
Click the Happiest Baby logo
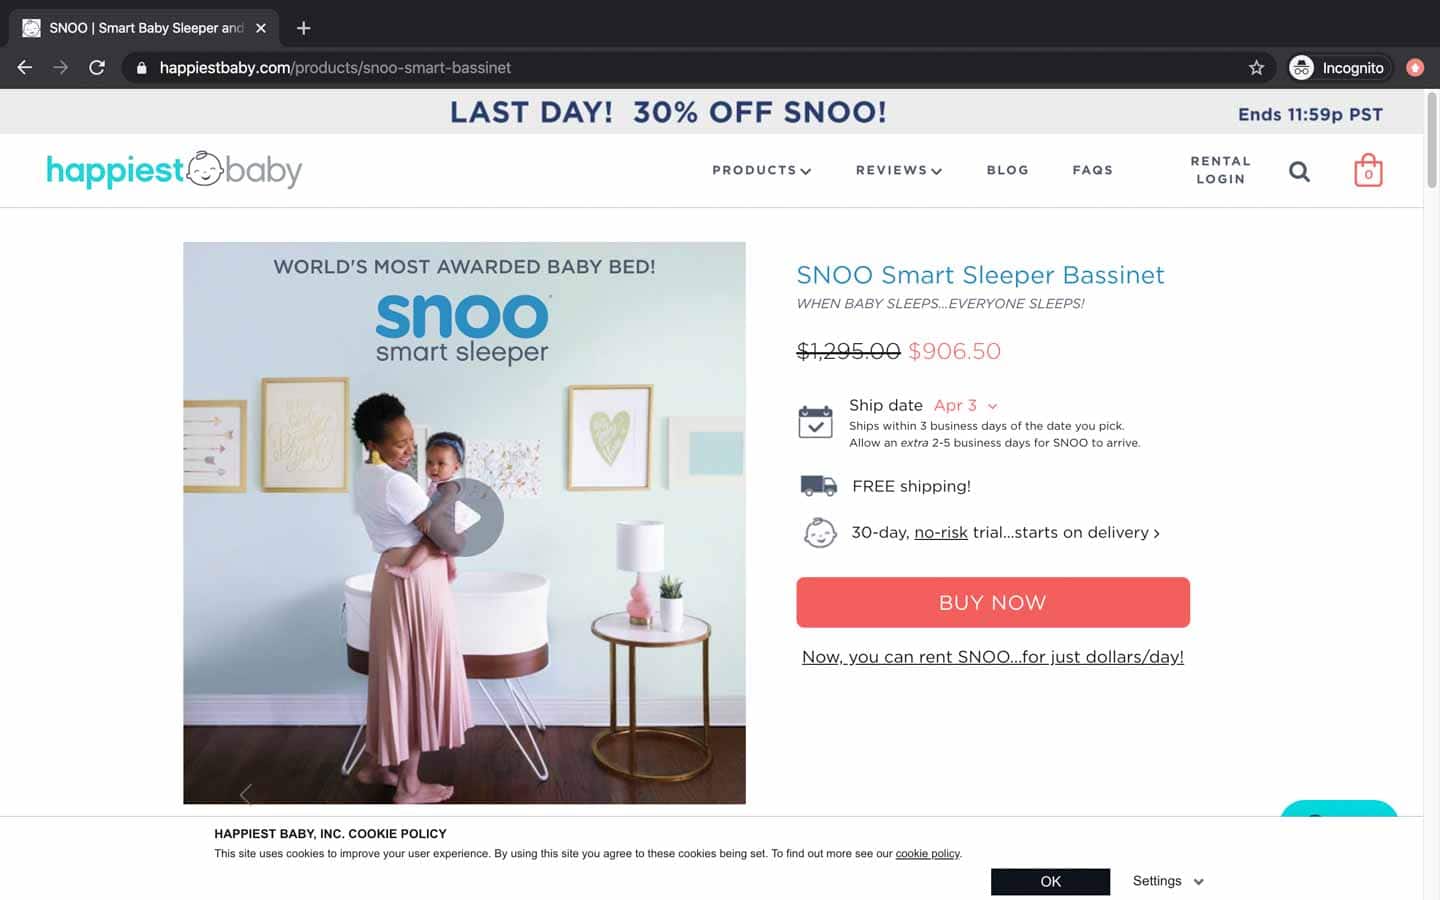tap(174, 170)
